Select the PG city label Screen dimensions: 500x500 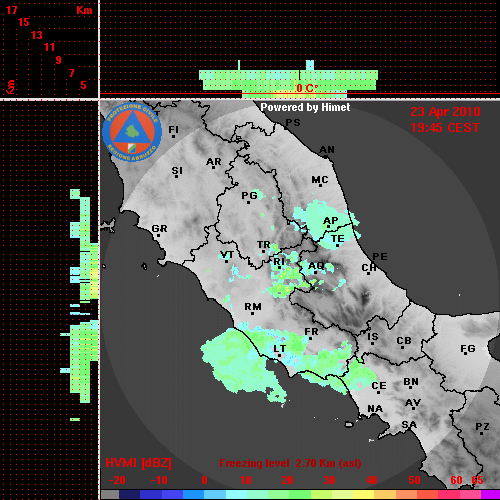tap(249, 196)
